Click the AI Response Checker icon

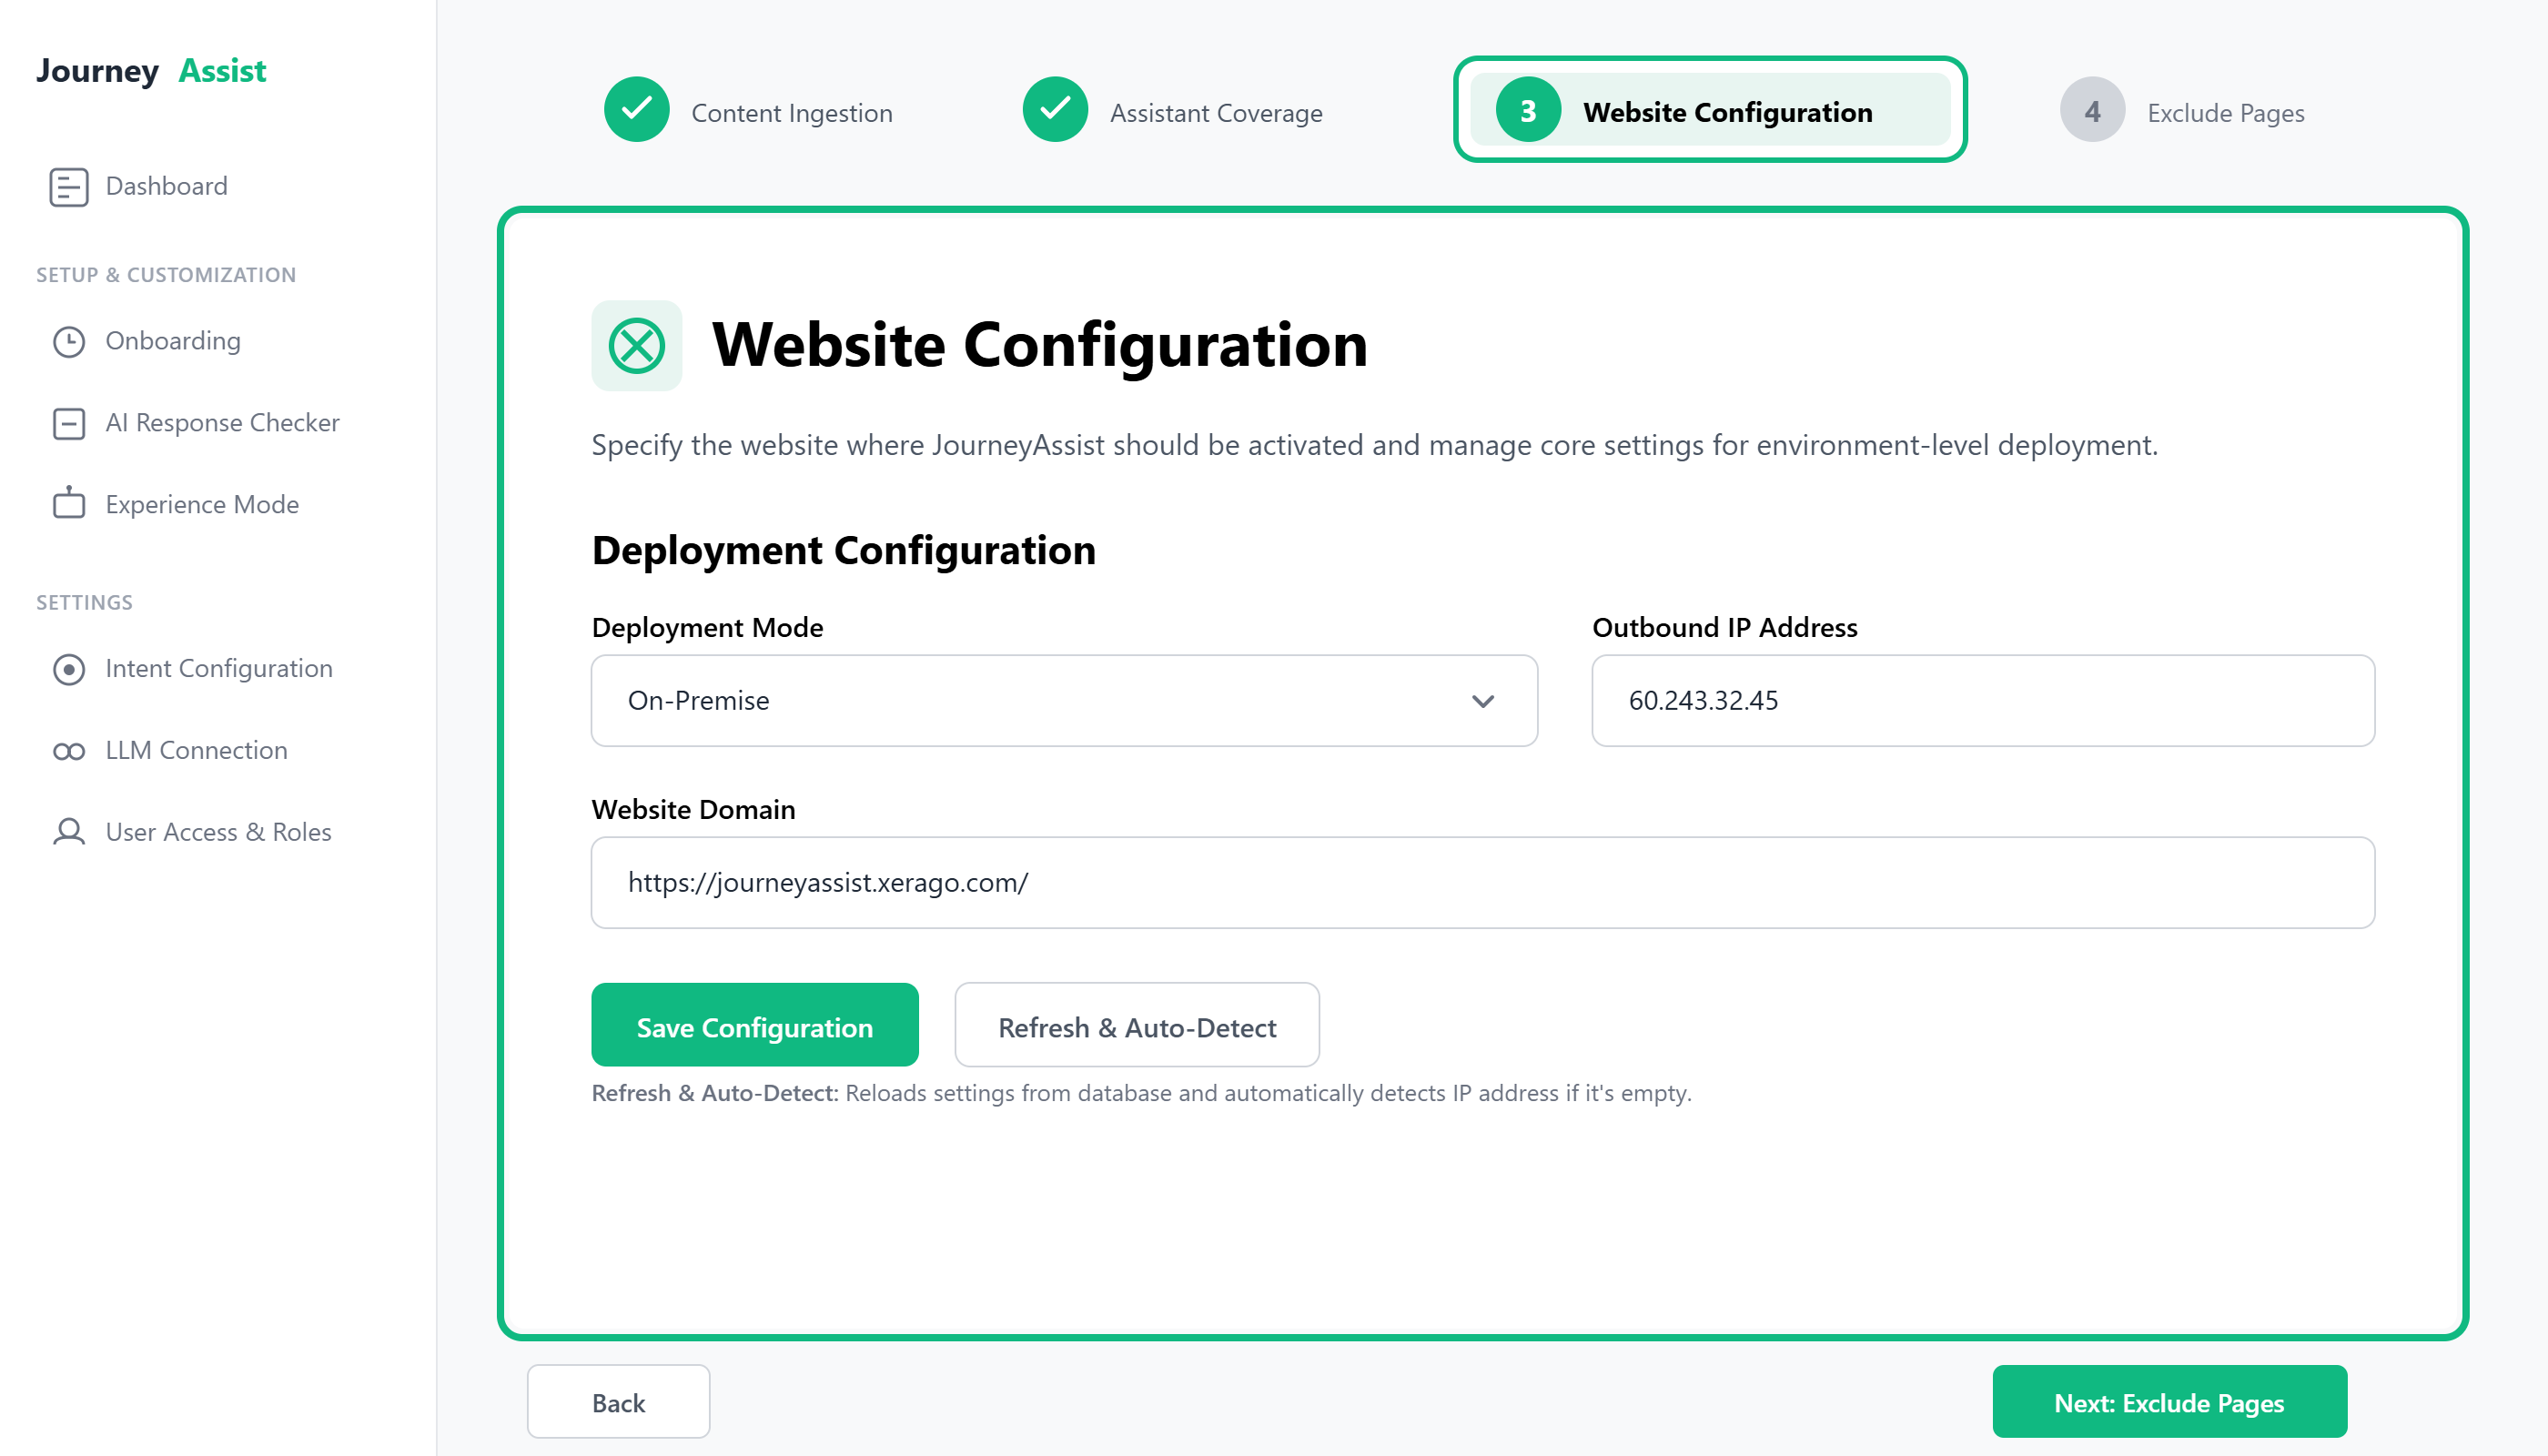point(69,424)
